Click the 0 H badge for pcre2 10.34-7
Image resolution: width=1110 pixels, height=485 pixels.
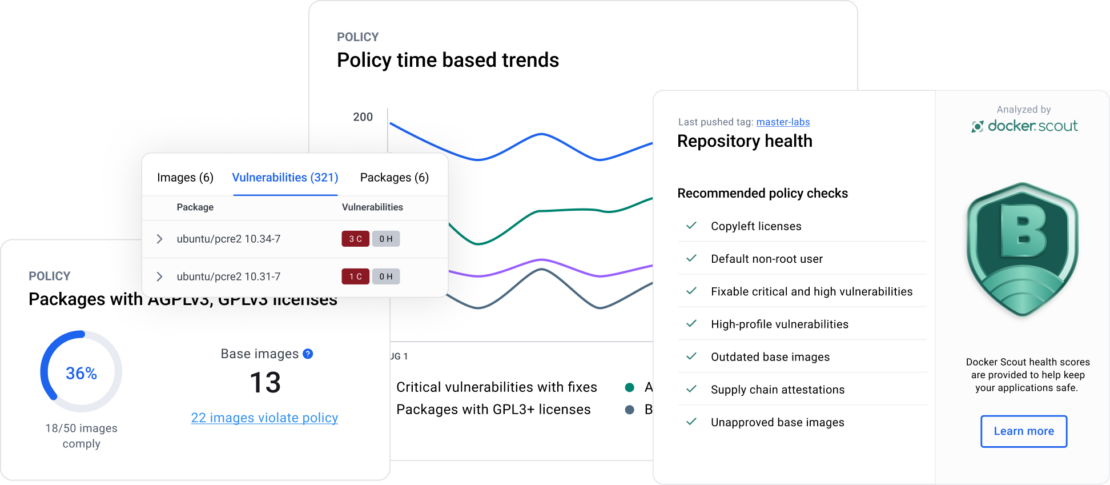(386, 239)
